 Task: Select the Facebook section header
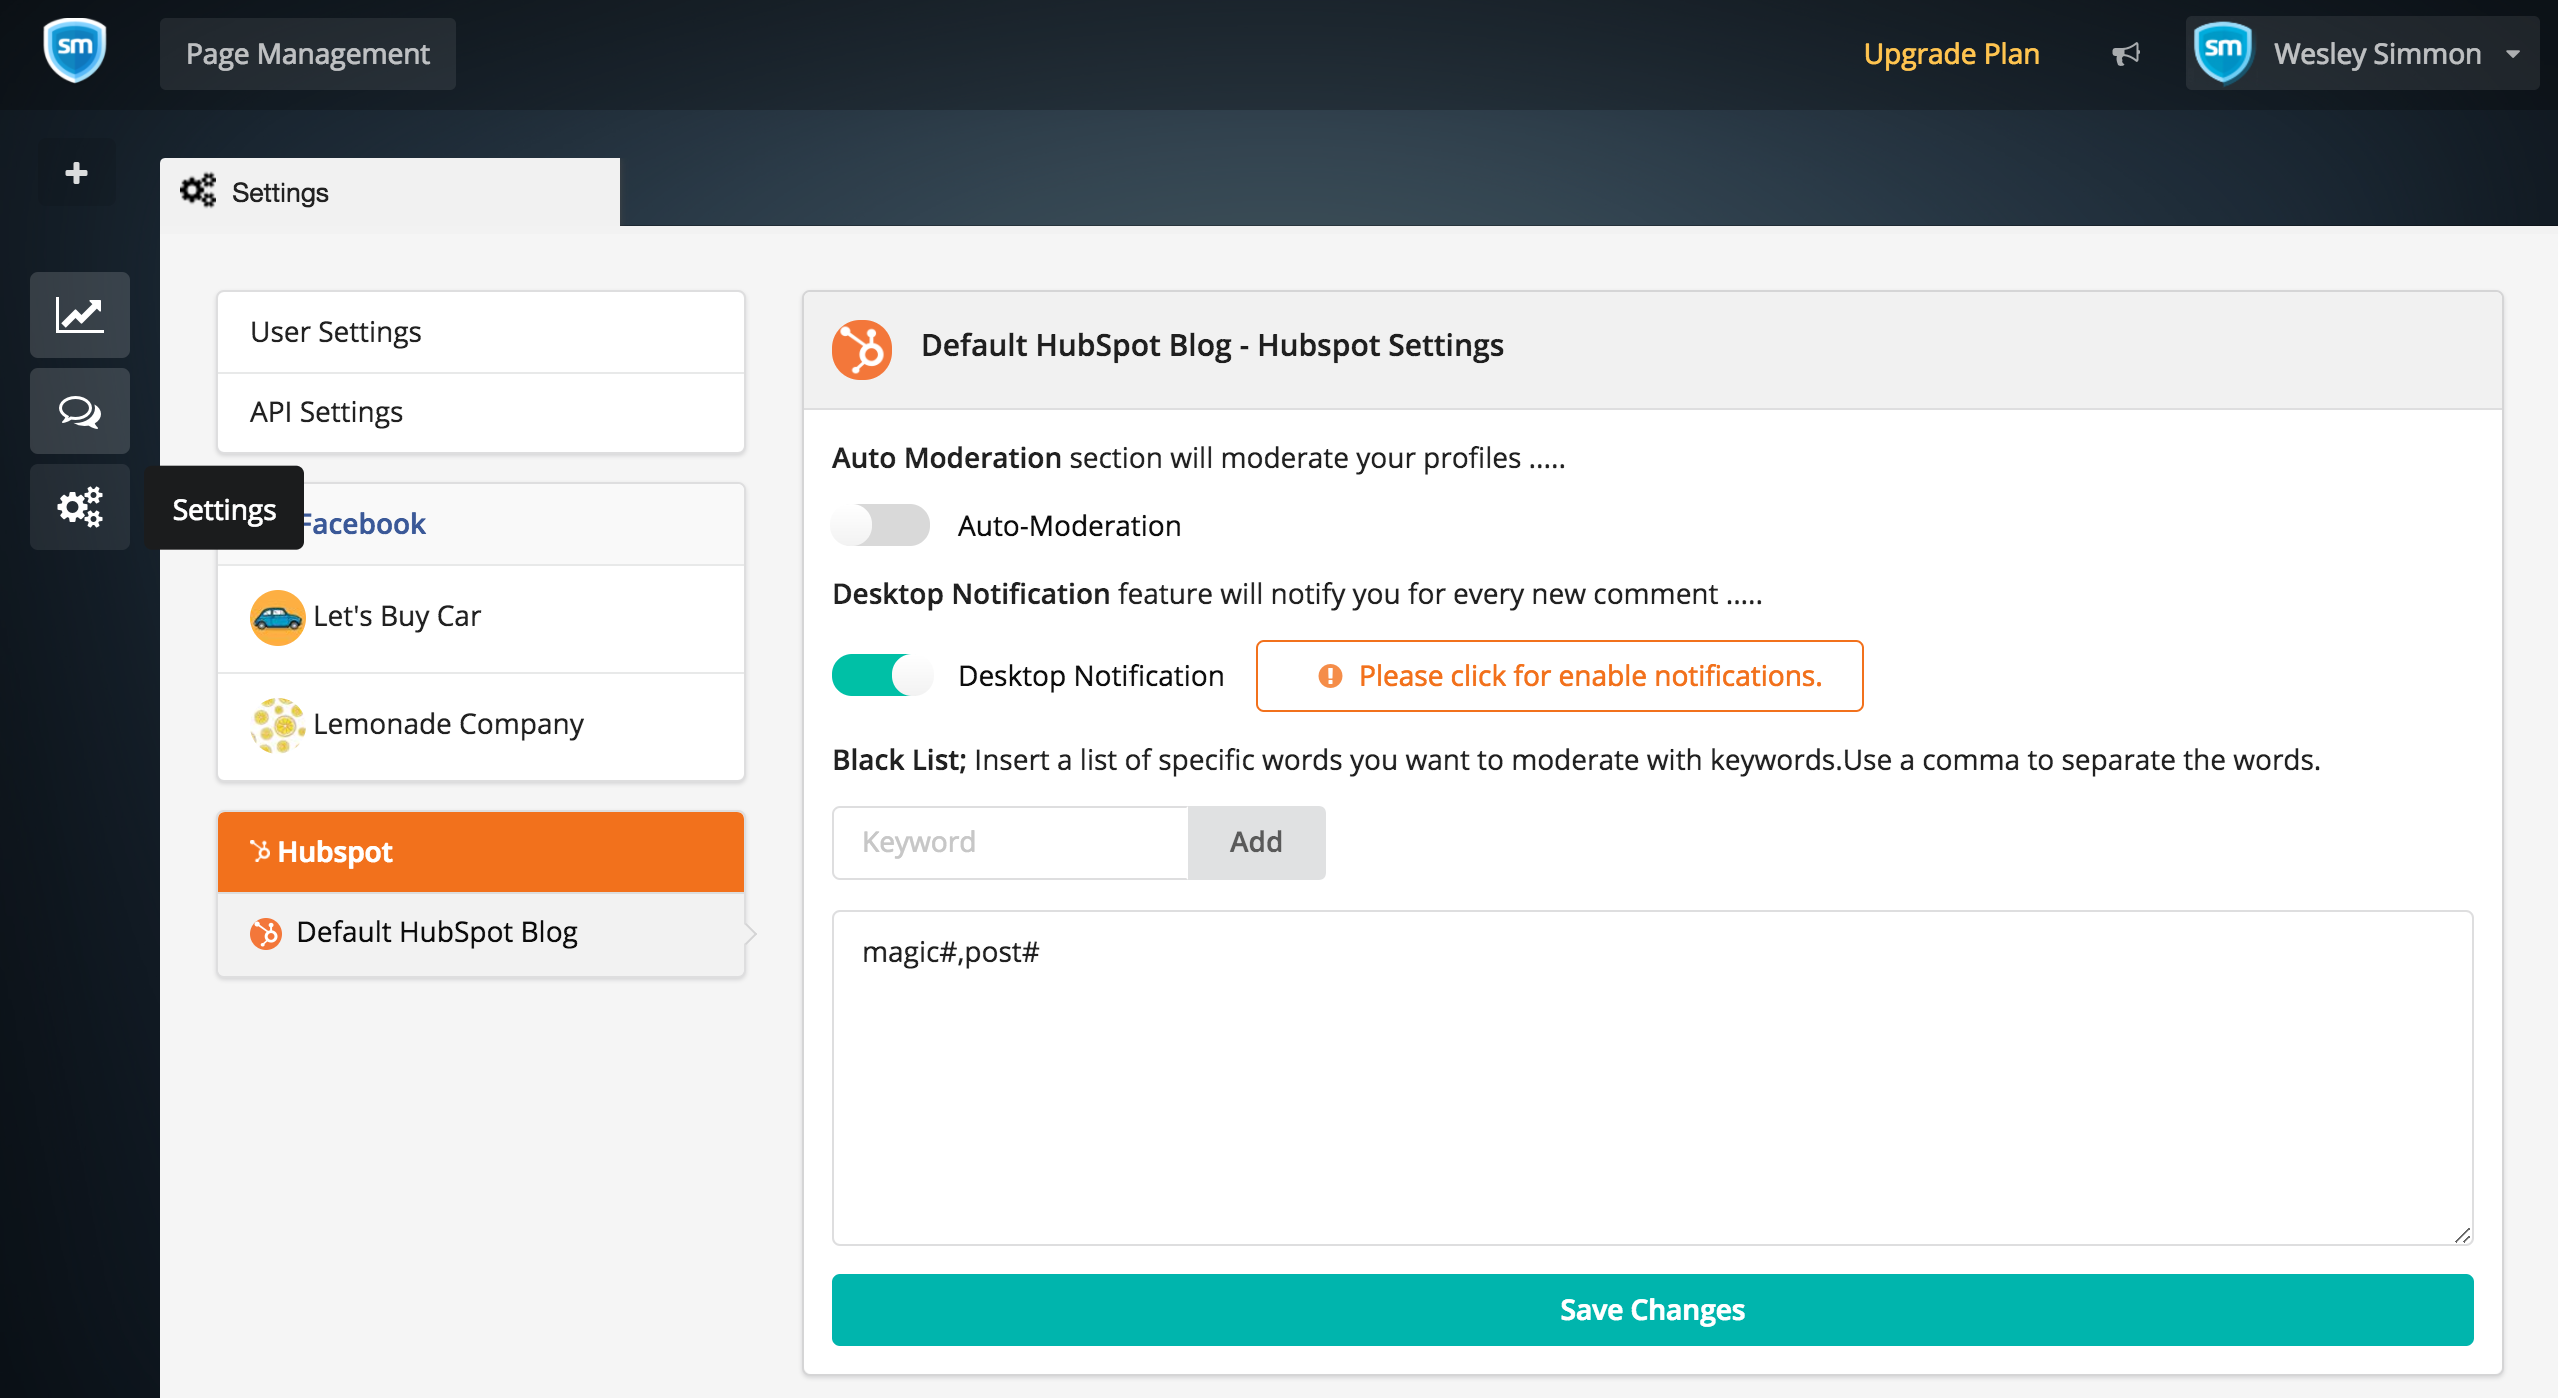481,524
